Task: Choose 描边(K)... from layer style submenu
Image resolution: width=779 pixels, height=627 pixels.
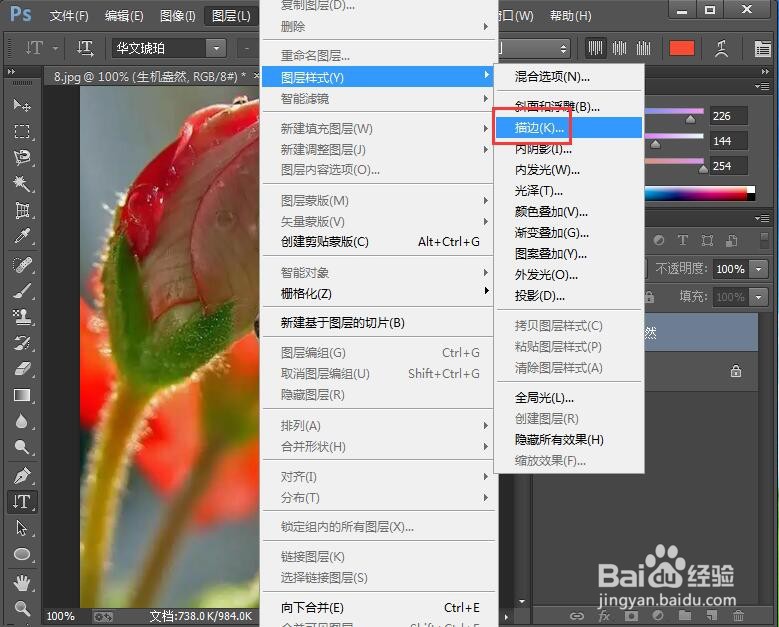Action: pos(568,128)
